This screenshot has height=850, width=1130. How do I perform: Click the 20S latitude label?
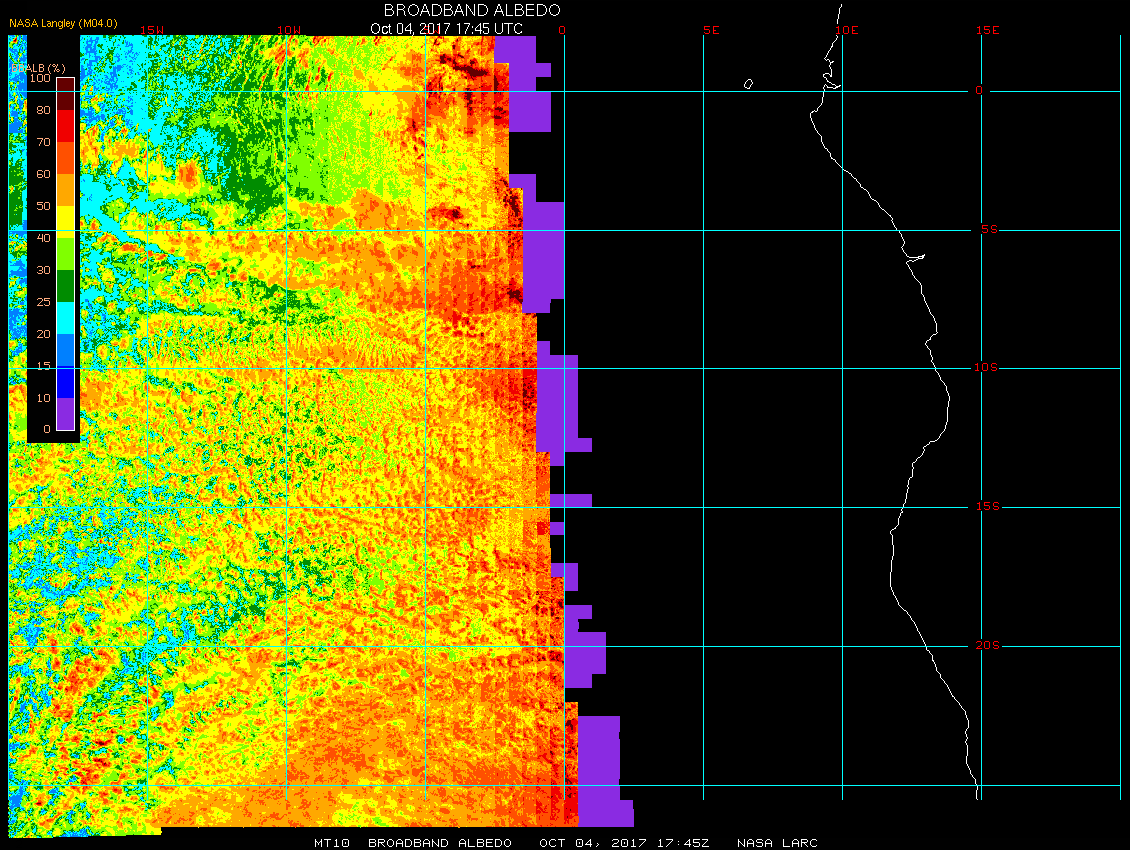click(987, 645)
